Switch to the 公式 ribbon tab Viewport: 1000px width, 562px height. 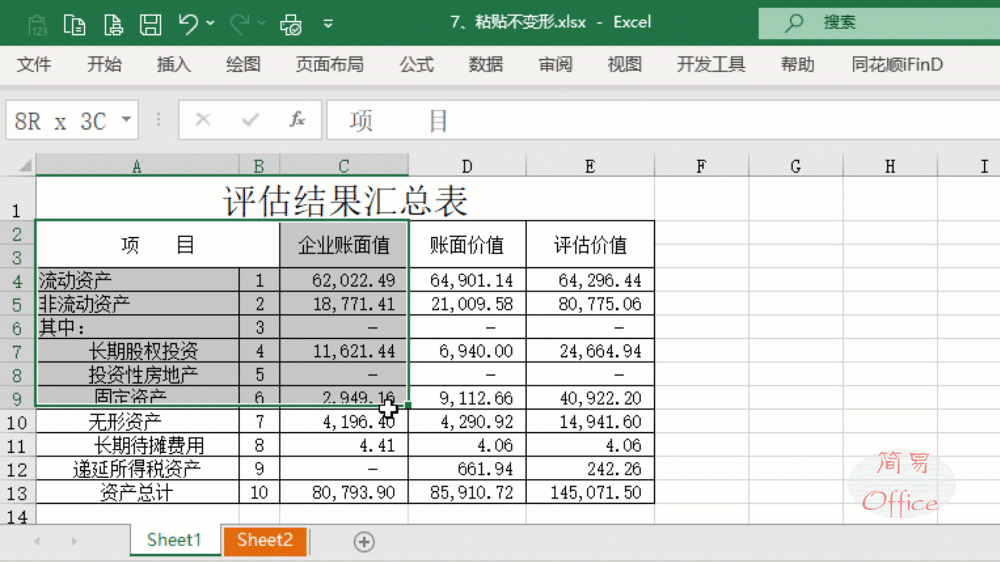coord(416,64)
